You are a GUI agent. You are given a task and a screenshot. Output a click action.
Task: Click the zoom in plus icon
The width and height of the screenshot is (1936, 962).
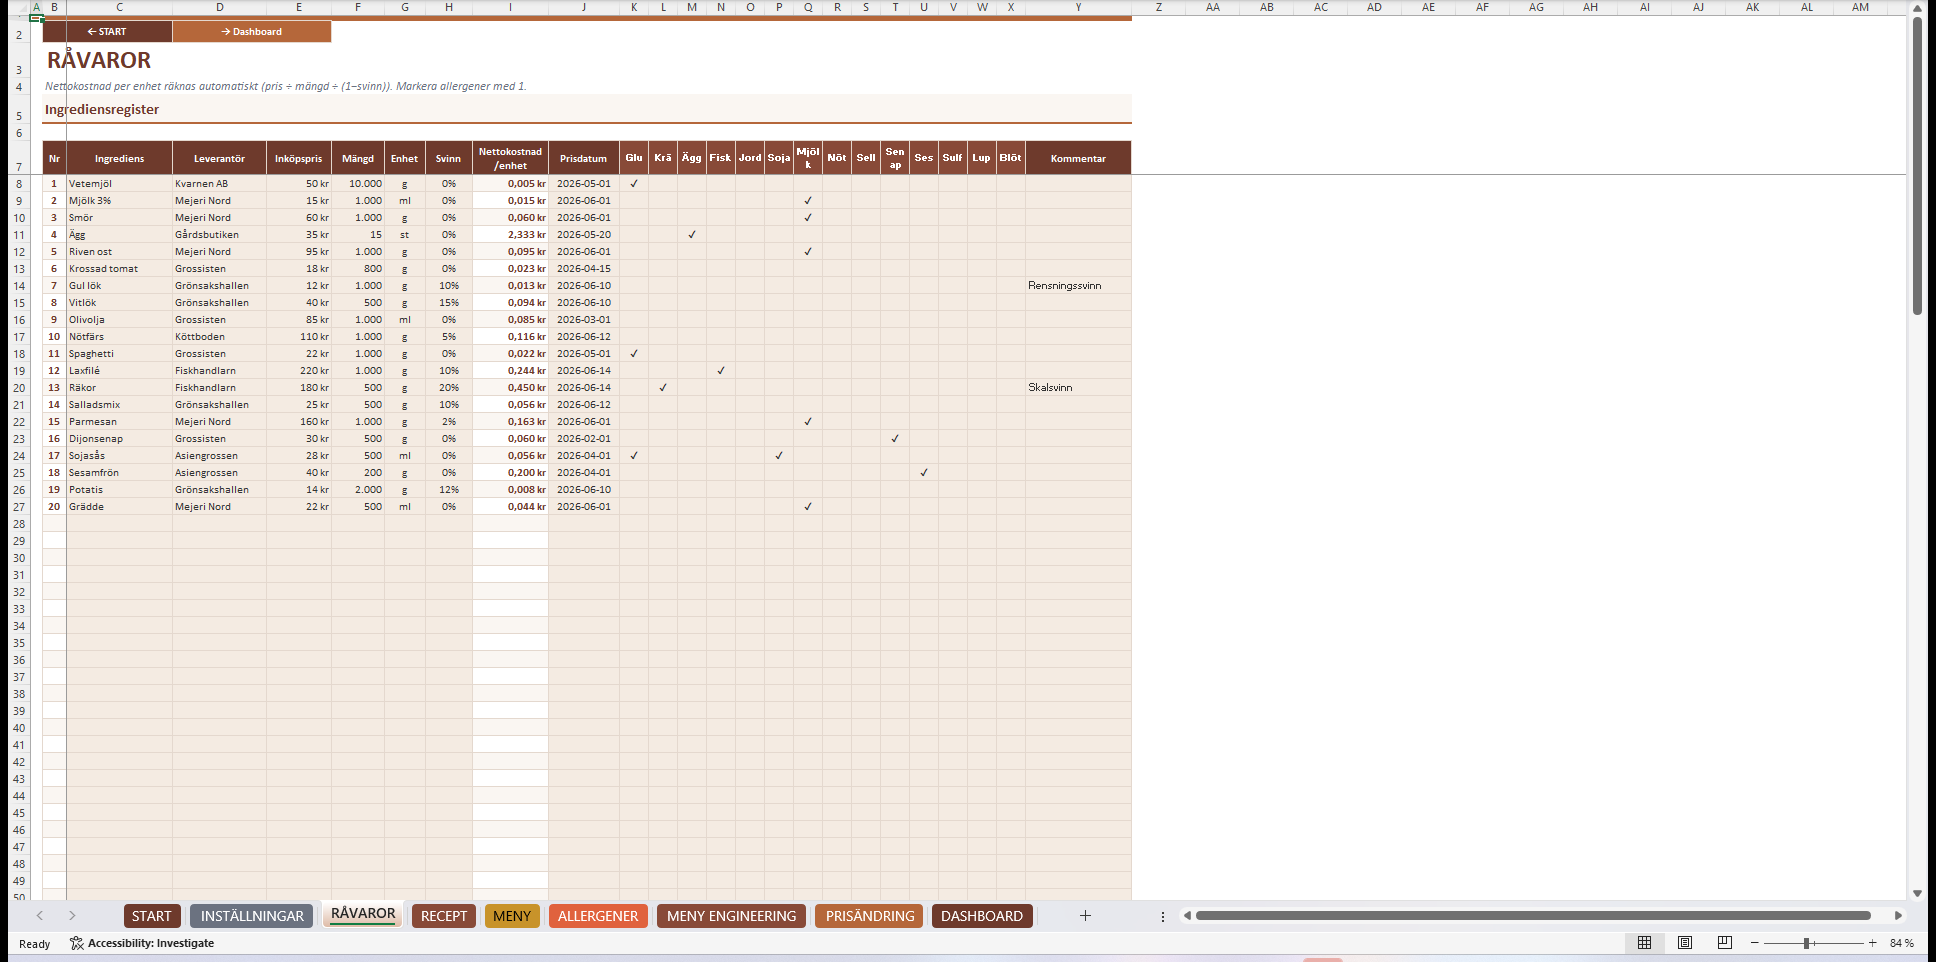(1873, 943)
